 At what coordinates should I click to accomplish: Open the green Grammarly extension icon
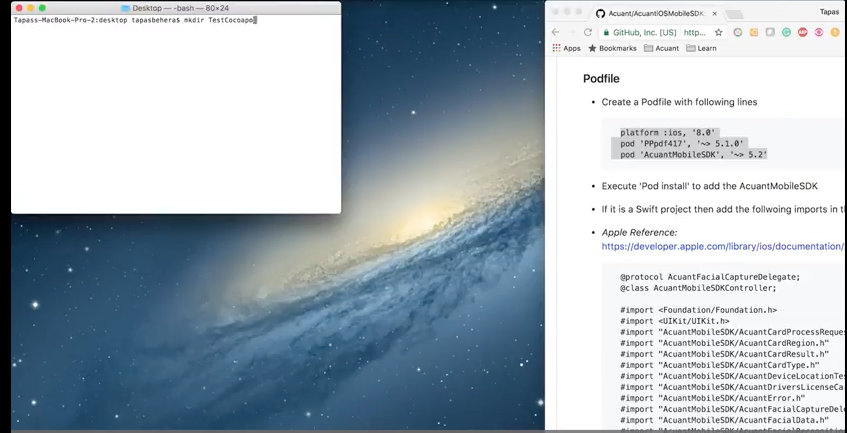(x=786, y=32)
